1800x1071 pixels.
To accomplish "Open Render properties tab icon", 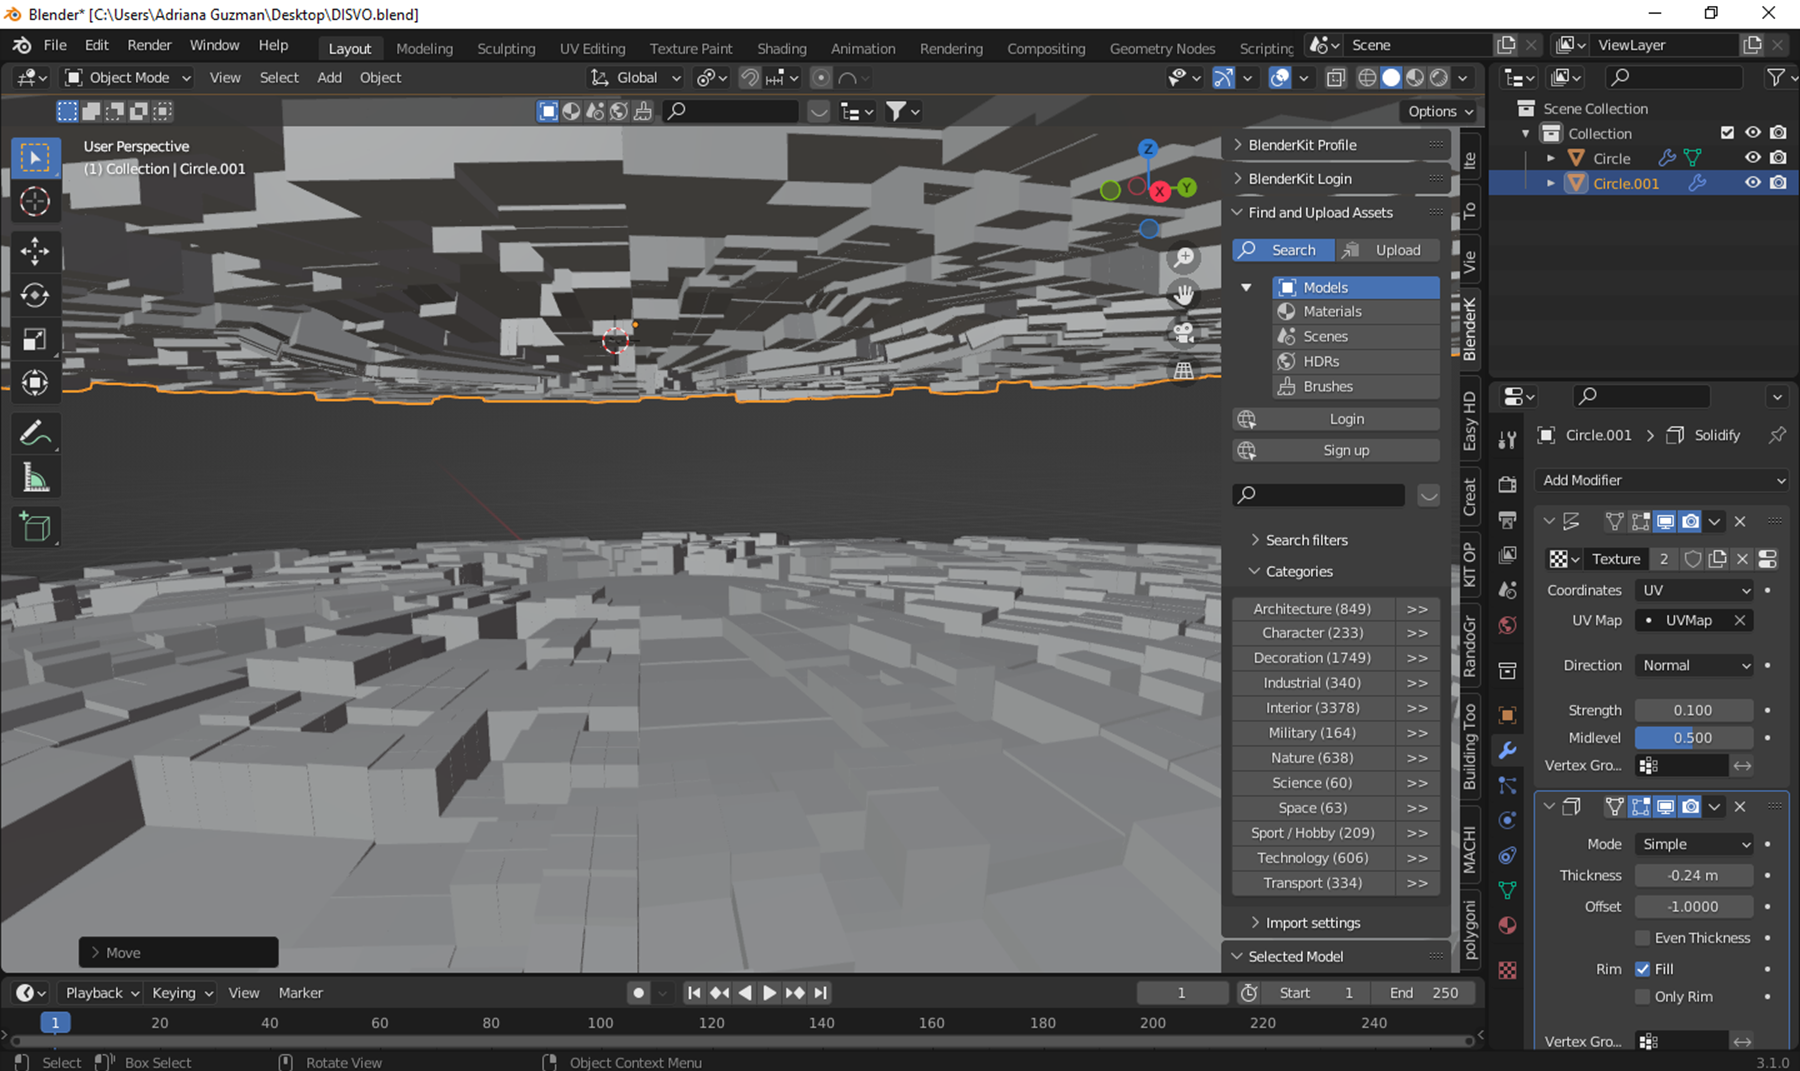I will 1507,484.
